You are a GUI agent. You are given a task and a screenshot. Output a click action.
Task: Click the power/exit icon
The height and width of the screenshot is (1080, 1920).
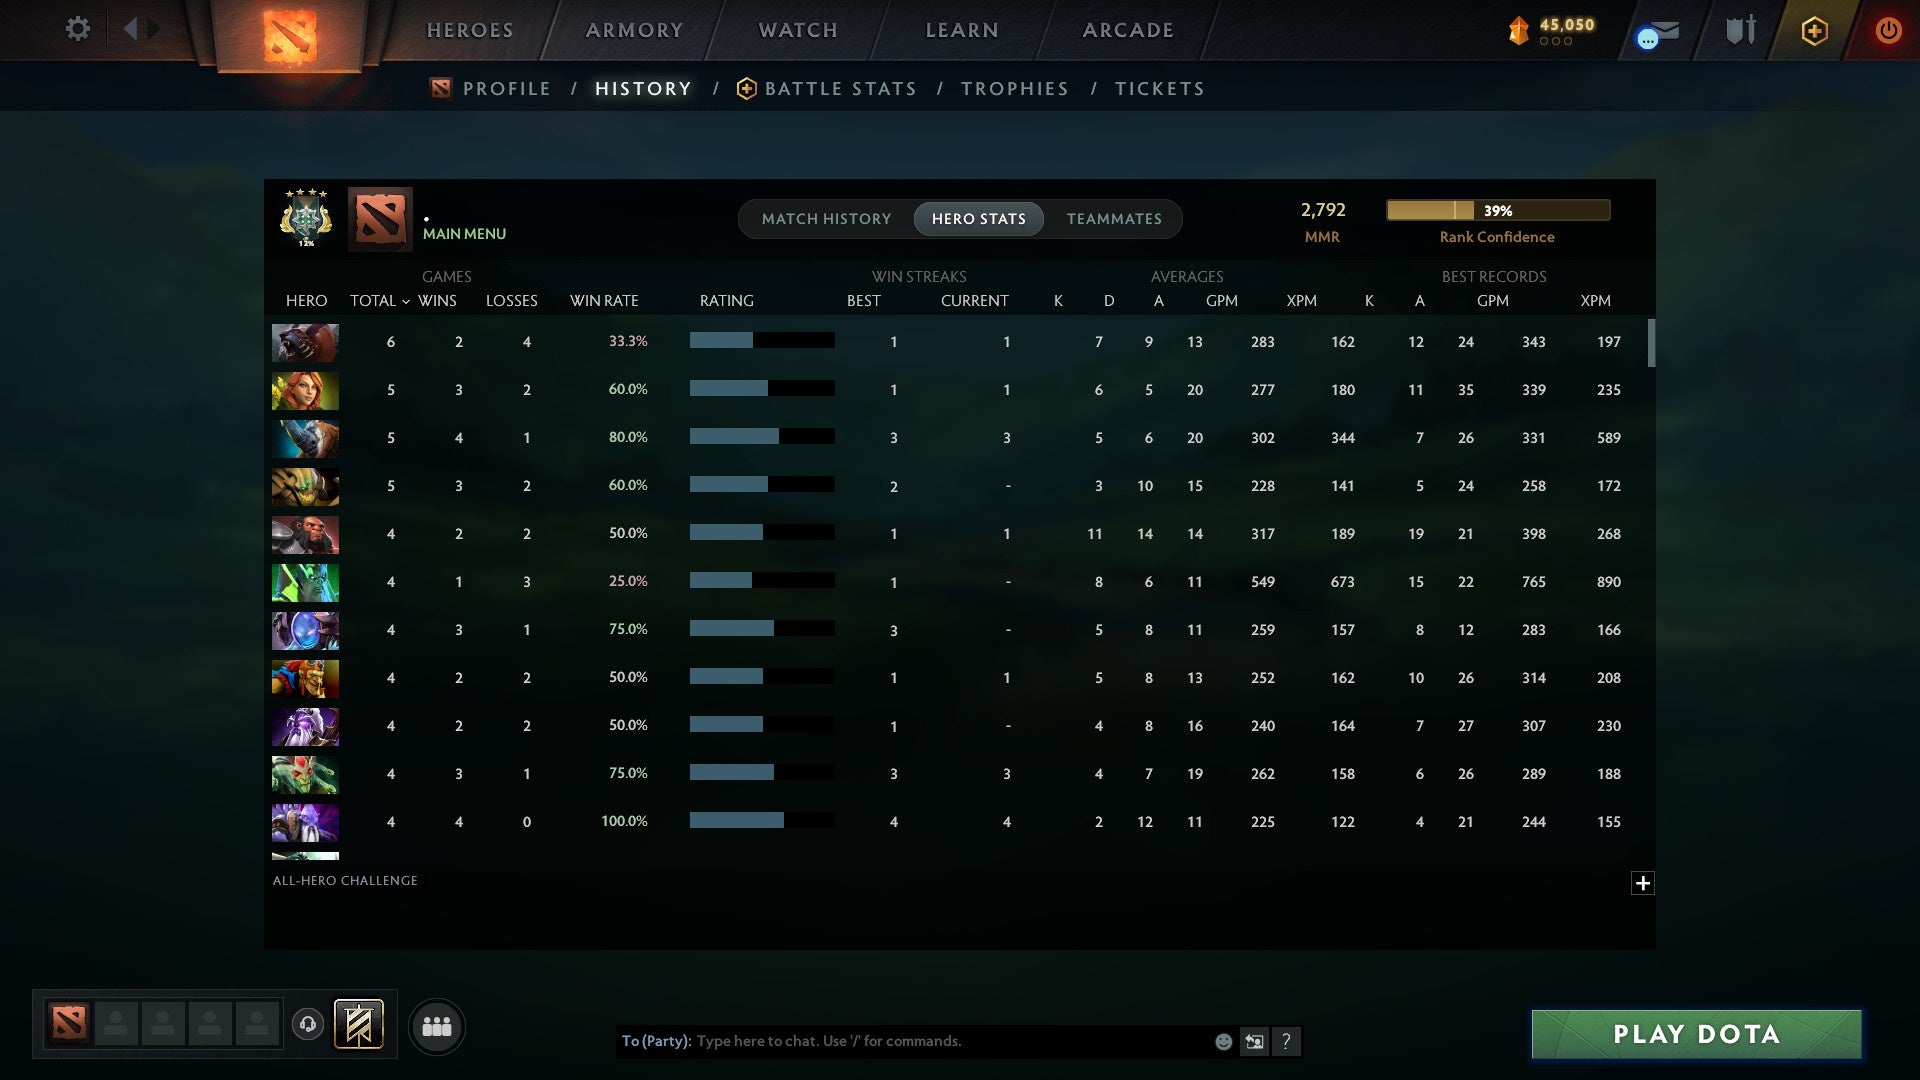1888,30
